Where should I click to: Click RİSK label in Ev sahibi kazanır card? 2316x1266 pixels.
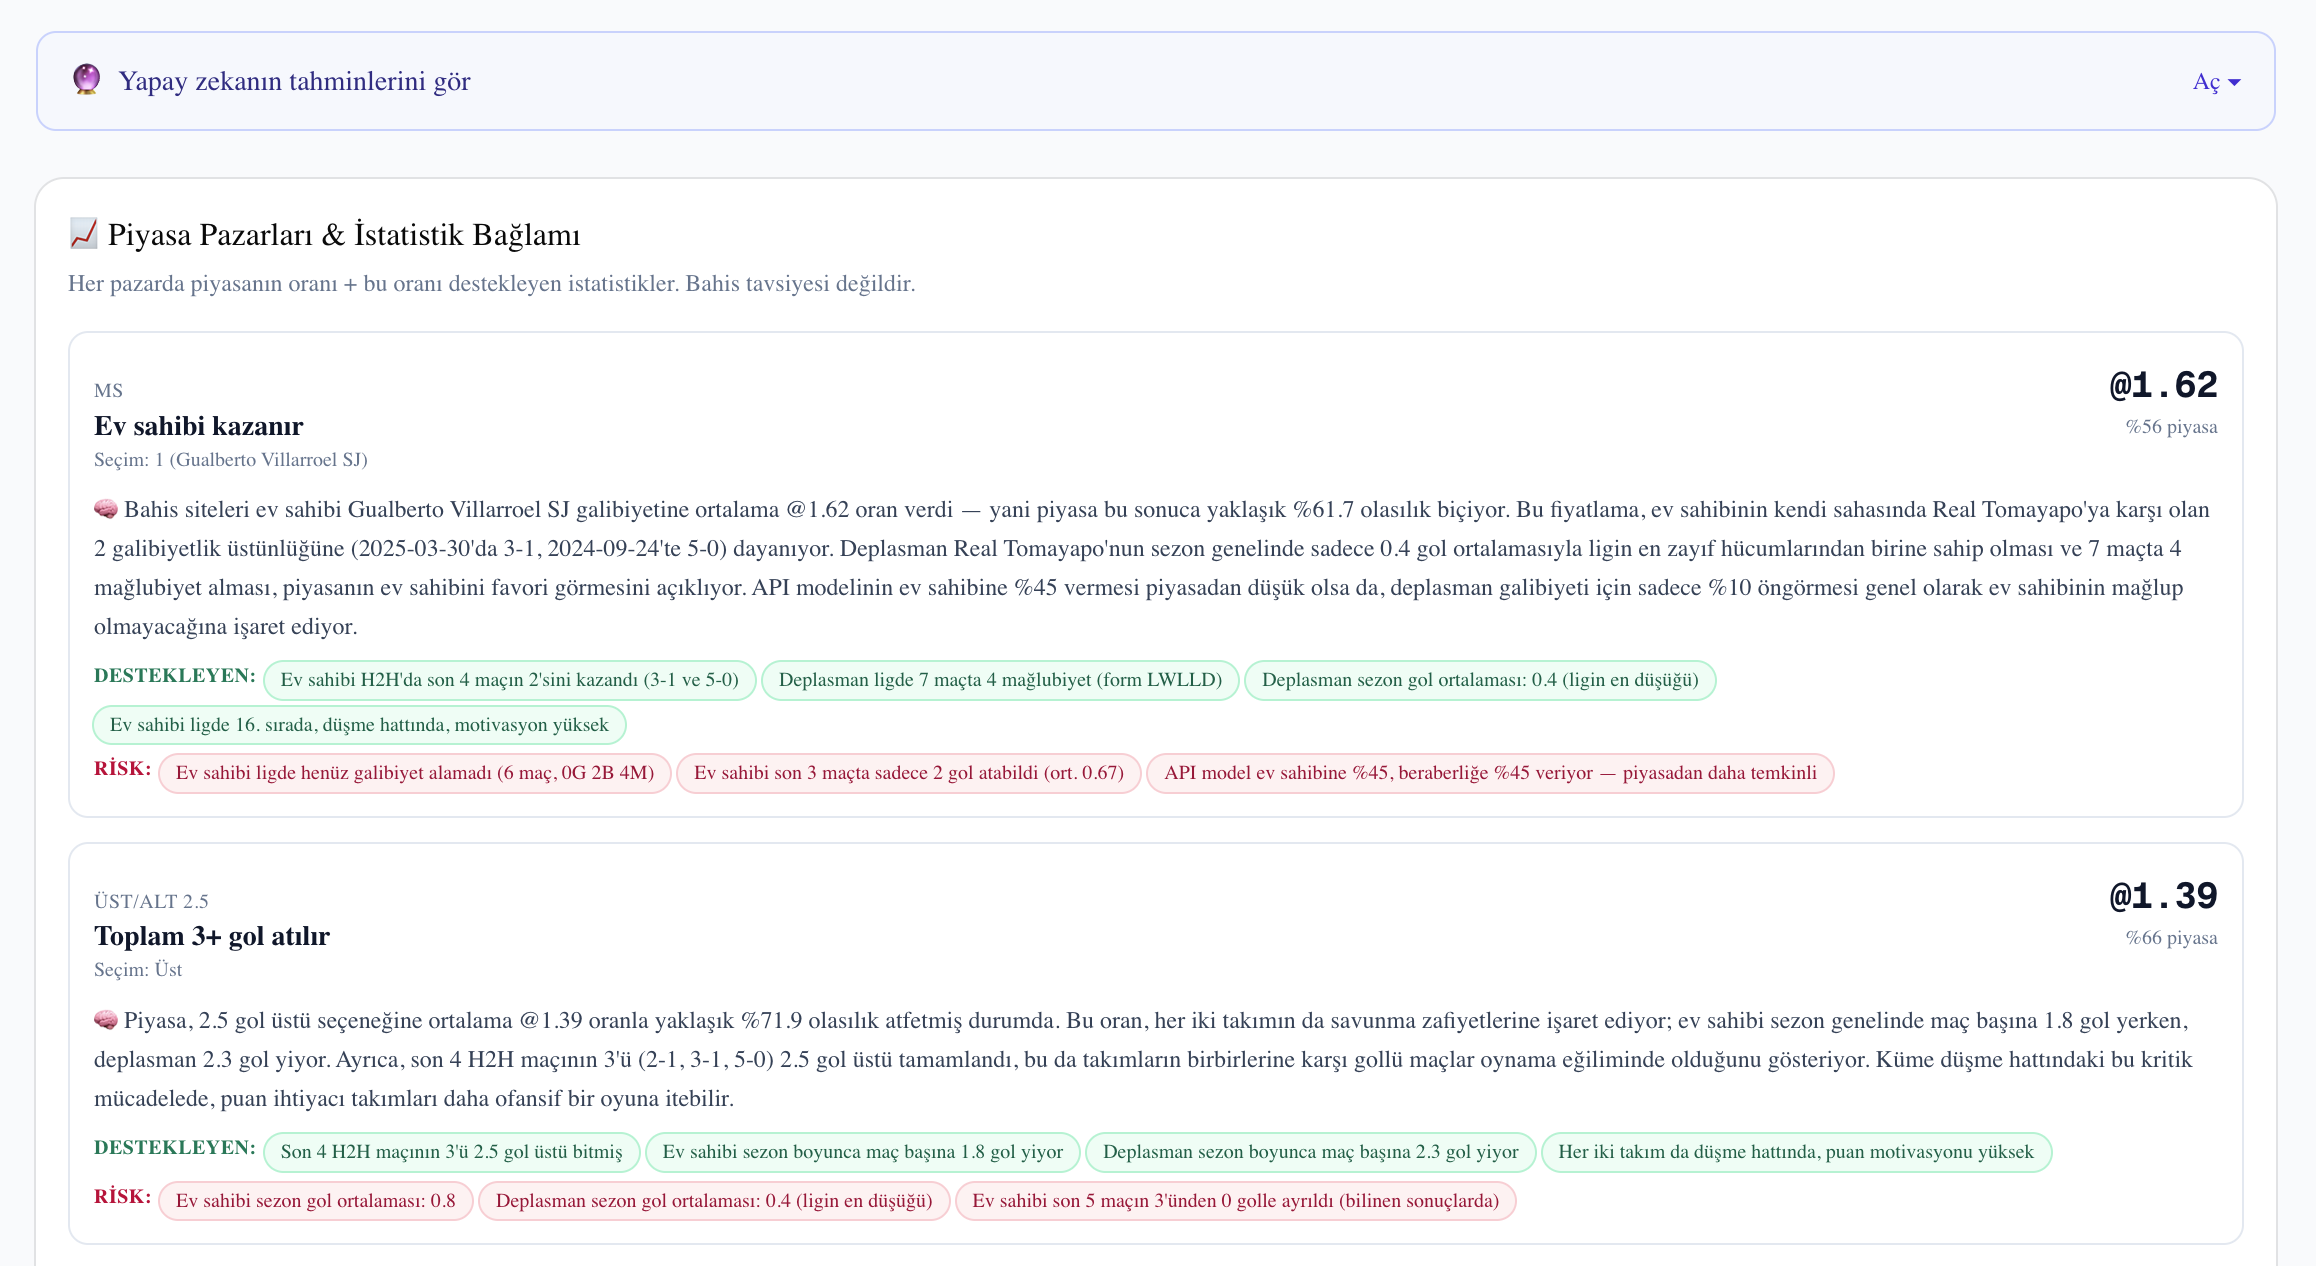[x=123, y=769]
